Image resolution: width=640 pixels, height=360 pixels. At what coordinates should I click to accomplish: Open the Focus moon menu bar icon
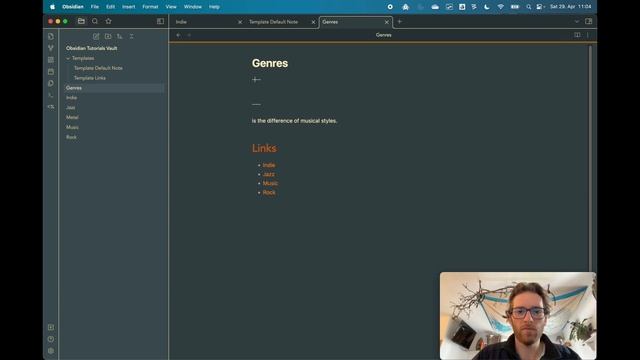point(487,7)
